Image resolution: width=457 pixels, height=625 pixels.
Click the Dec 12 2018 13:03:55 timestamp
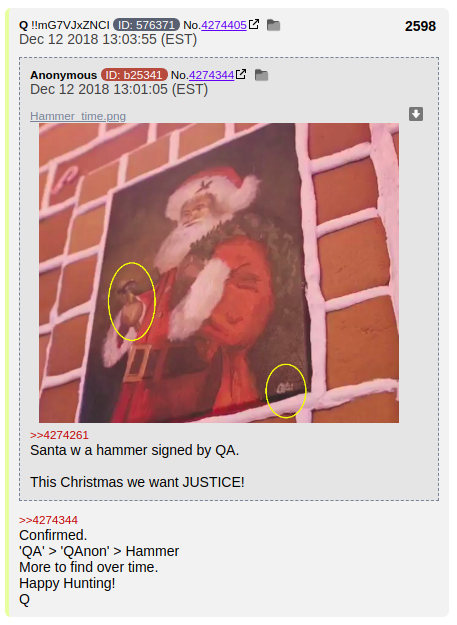(x=108, y=39)
